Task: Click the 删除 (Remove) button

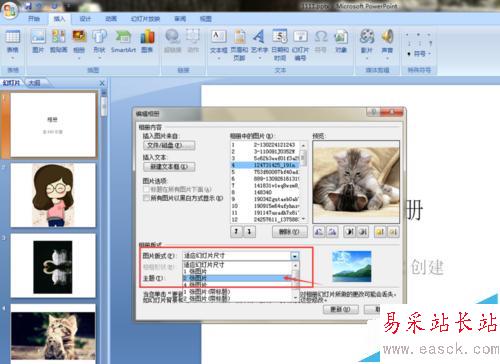Action: 289,232
